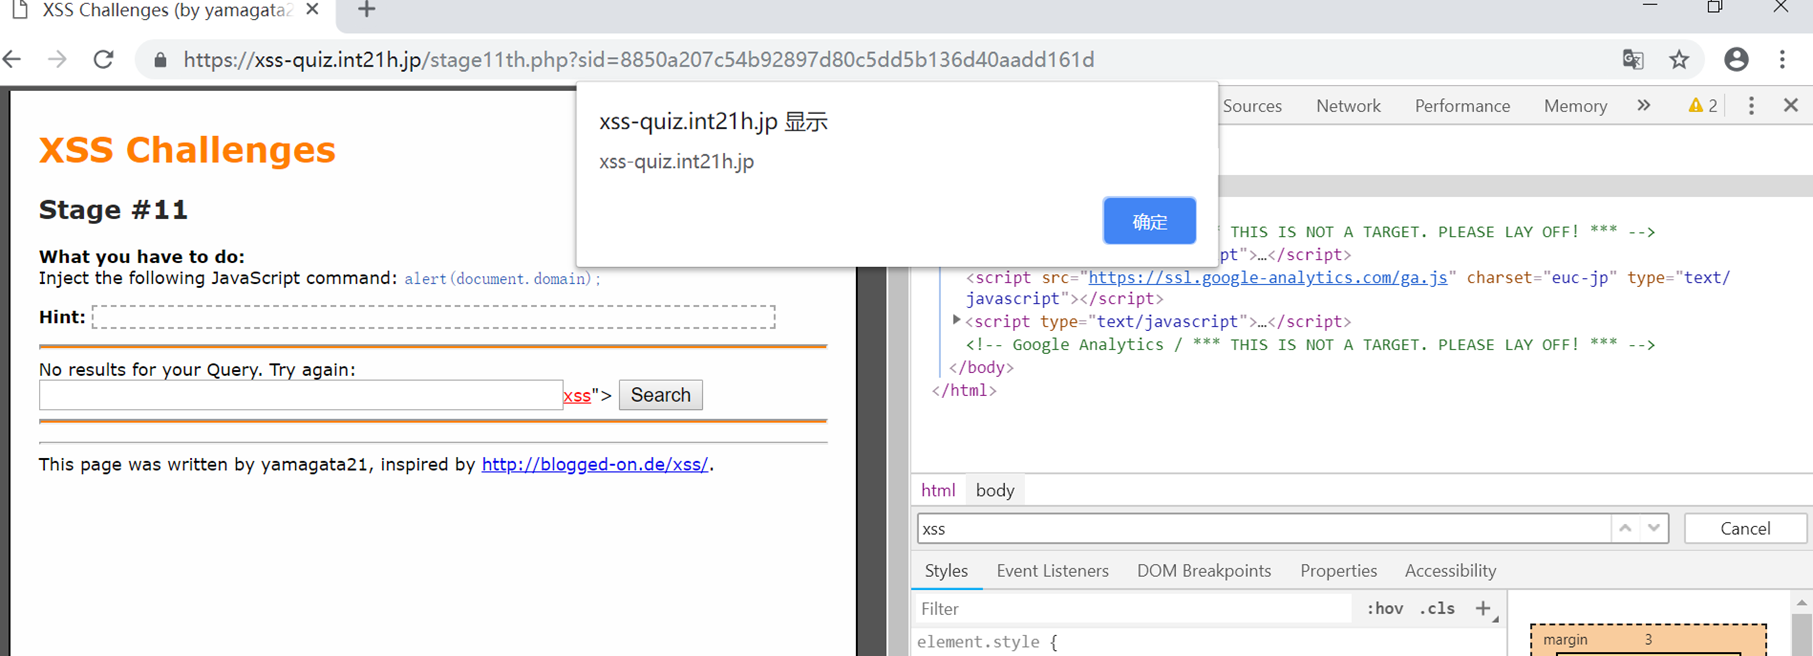This screenshot has width=1813, height=656.
Task: Close the XSS Challenges tab
Action: [312, 9]
